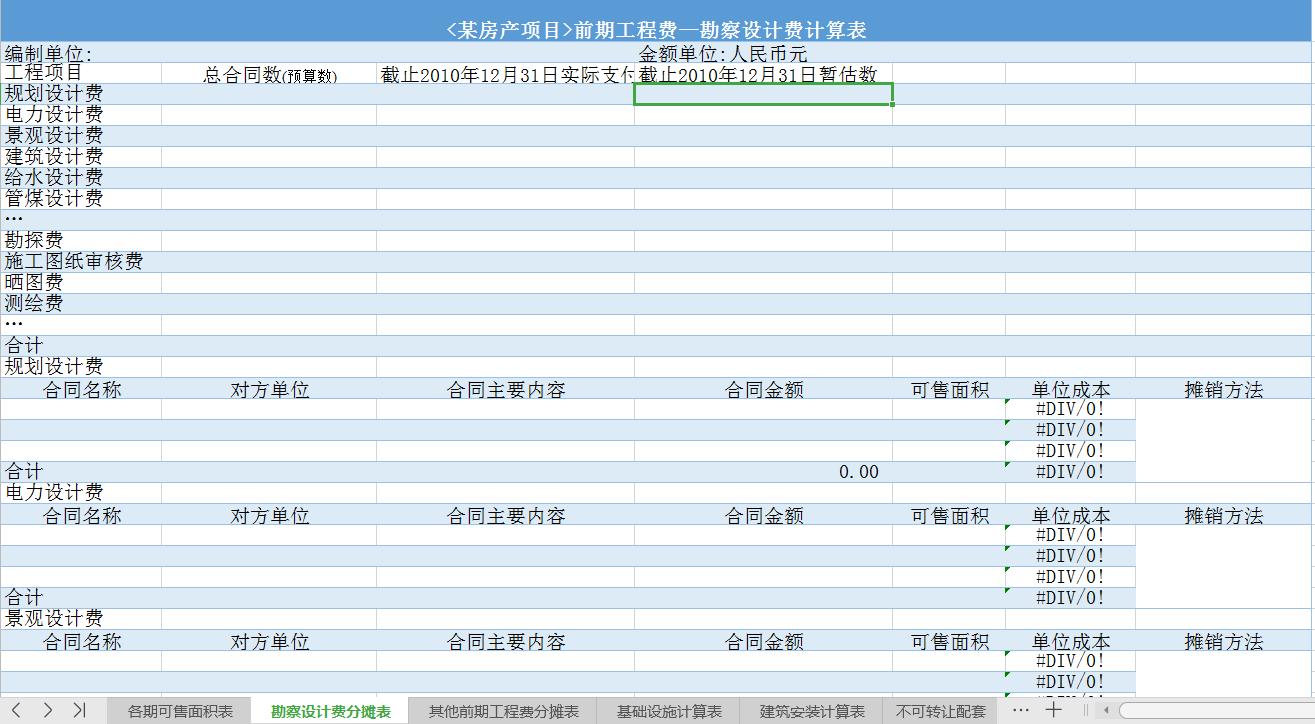Select the 测绘费 row label

[x=81, y=304]
